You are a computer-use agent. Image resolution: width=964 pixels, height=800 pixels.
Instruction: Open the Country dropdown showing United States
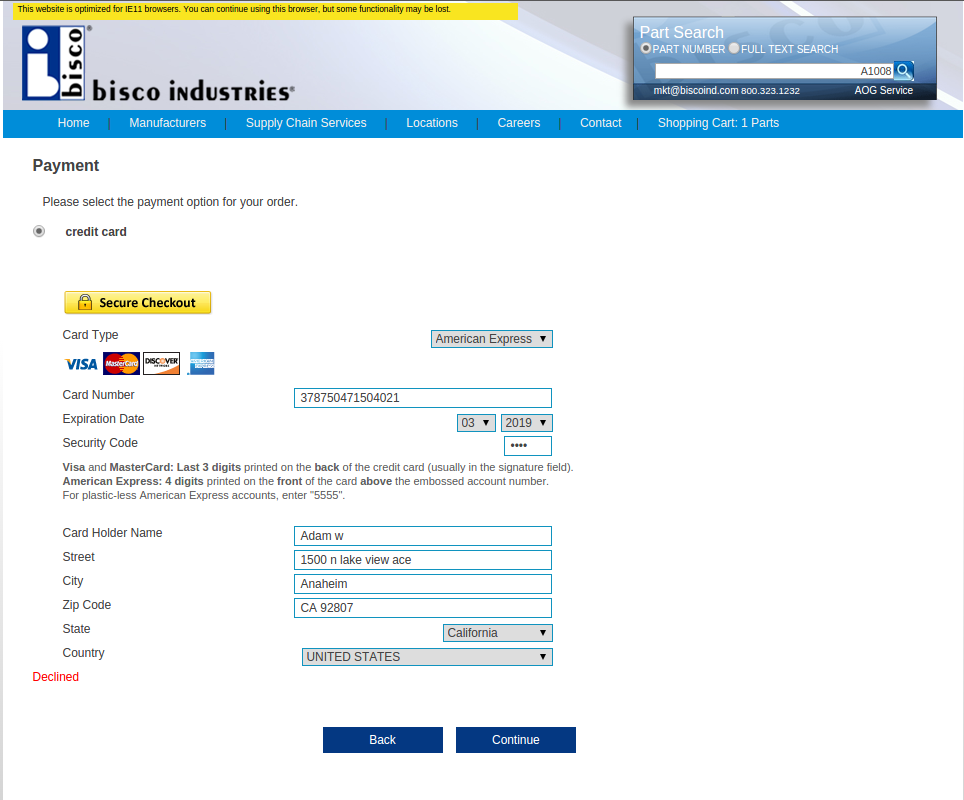coord(427,657)
